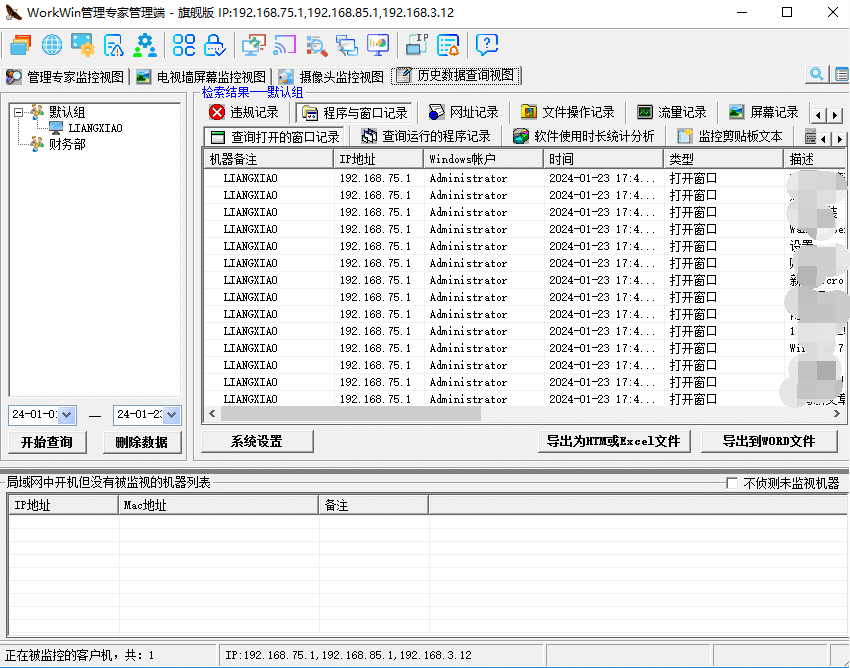Open 系统设置 button
Image resolution: width=850 pixels, height=668 pixels.
click(257, 441)
